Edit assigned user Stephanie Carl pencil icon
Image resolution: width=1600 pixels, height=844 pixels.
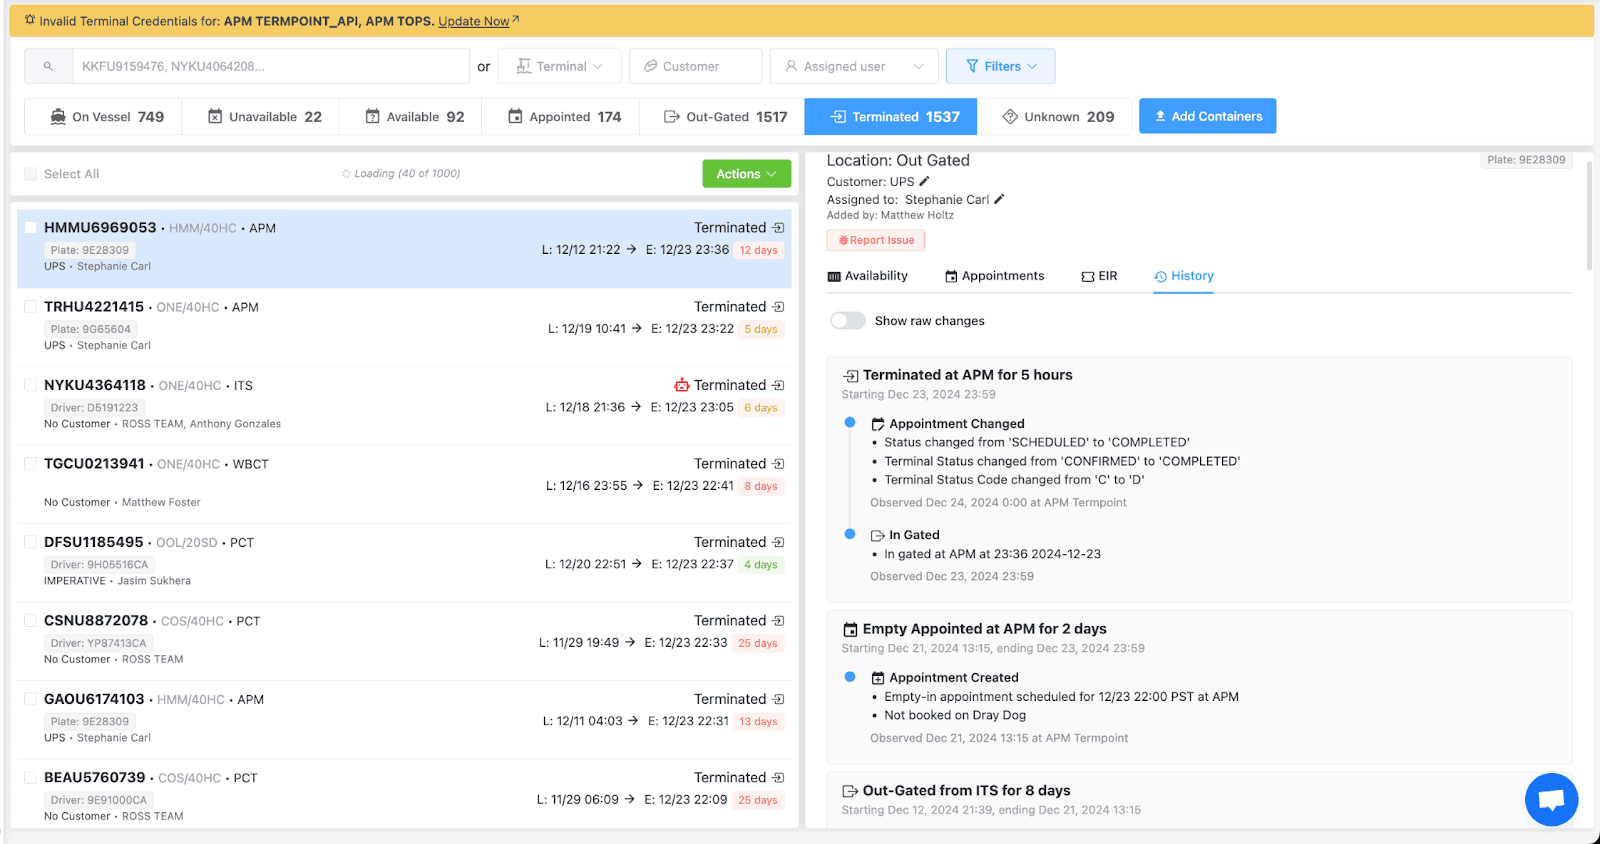tap(999, 199)
